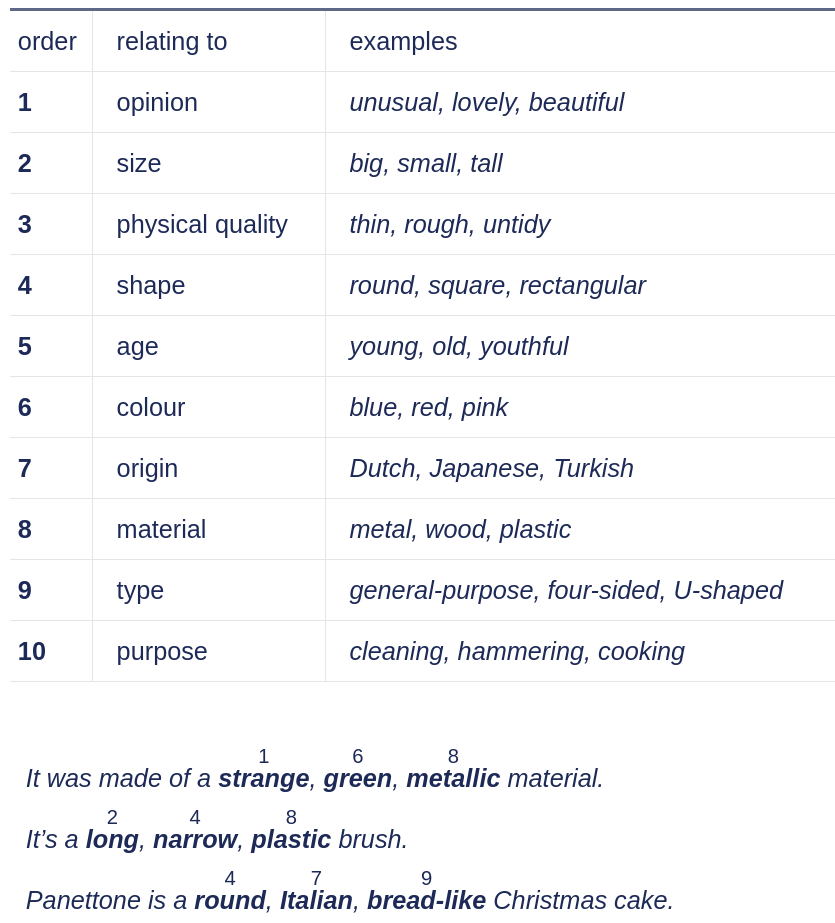The width and height of the screenshot is (835, 923).
Task: Click the order number 10 cell
Action: click(x=32, y=651)
